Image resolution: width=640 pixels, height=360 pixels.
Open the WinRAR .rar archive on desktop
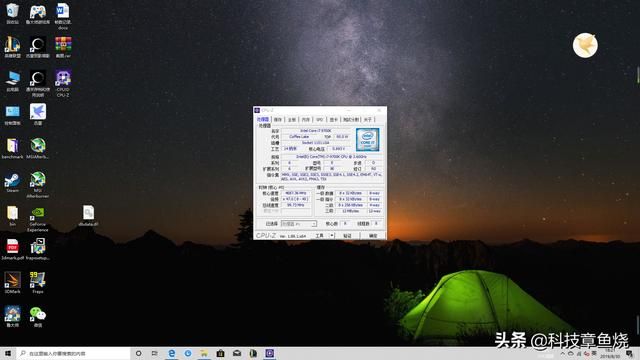(63, 47)
